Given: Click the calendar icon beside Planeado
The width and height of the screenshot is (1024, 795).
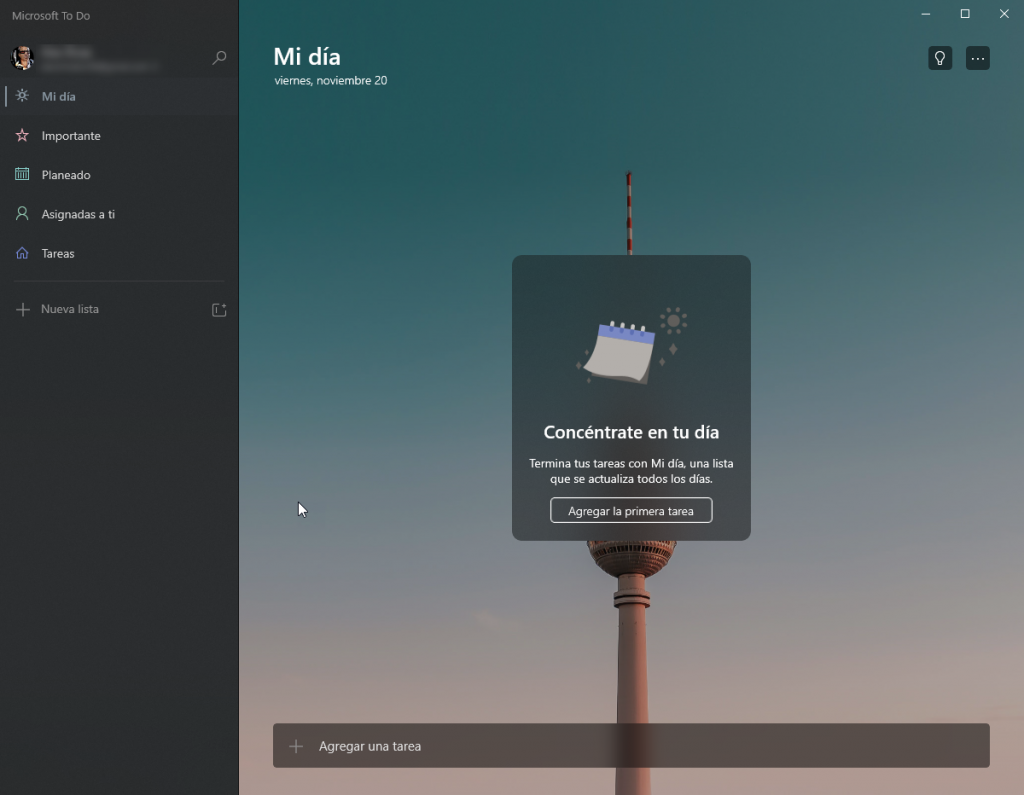Looking at the screenshot, I should (x=22, y=174).
